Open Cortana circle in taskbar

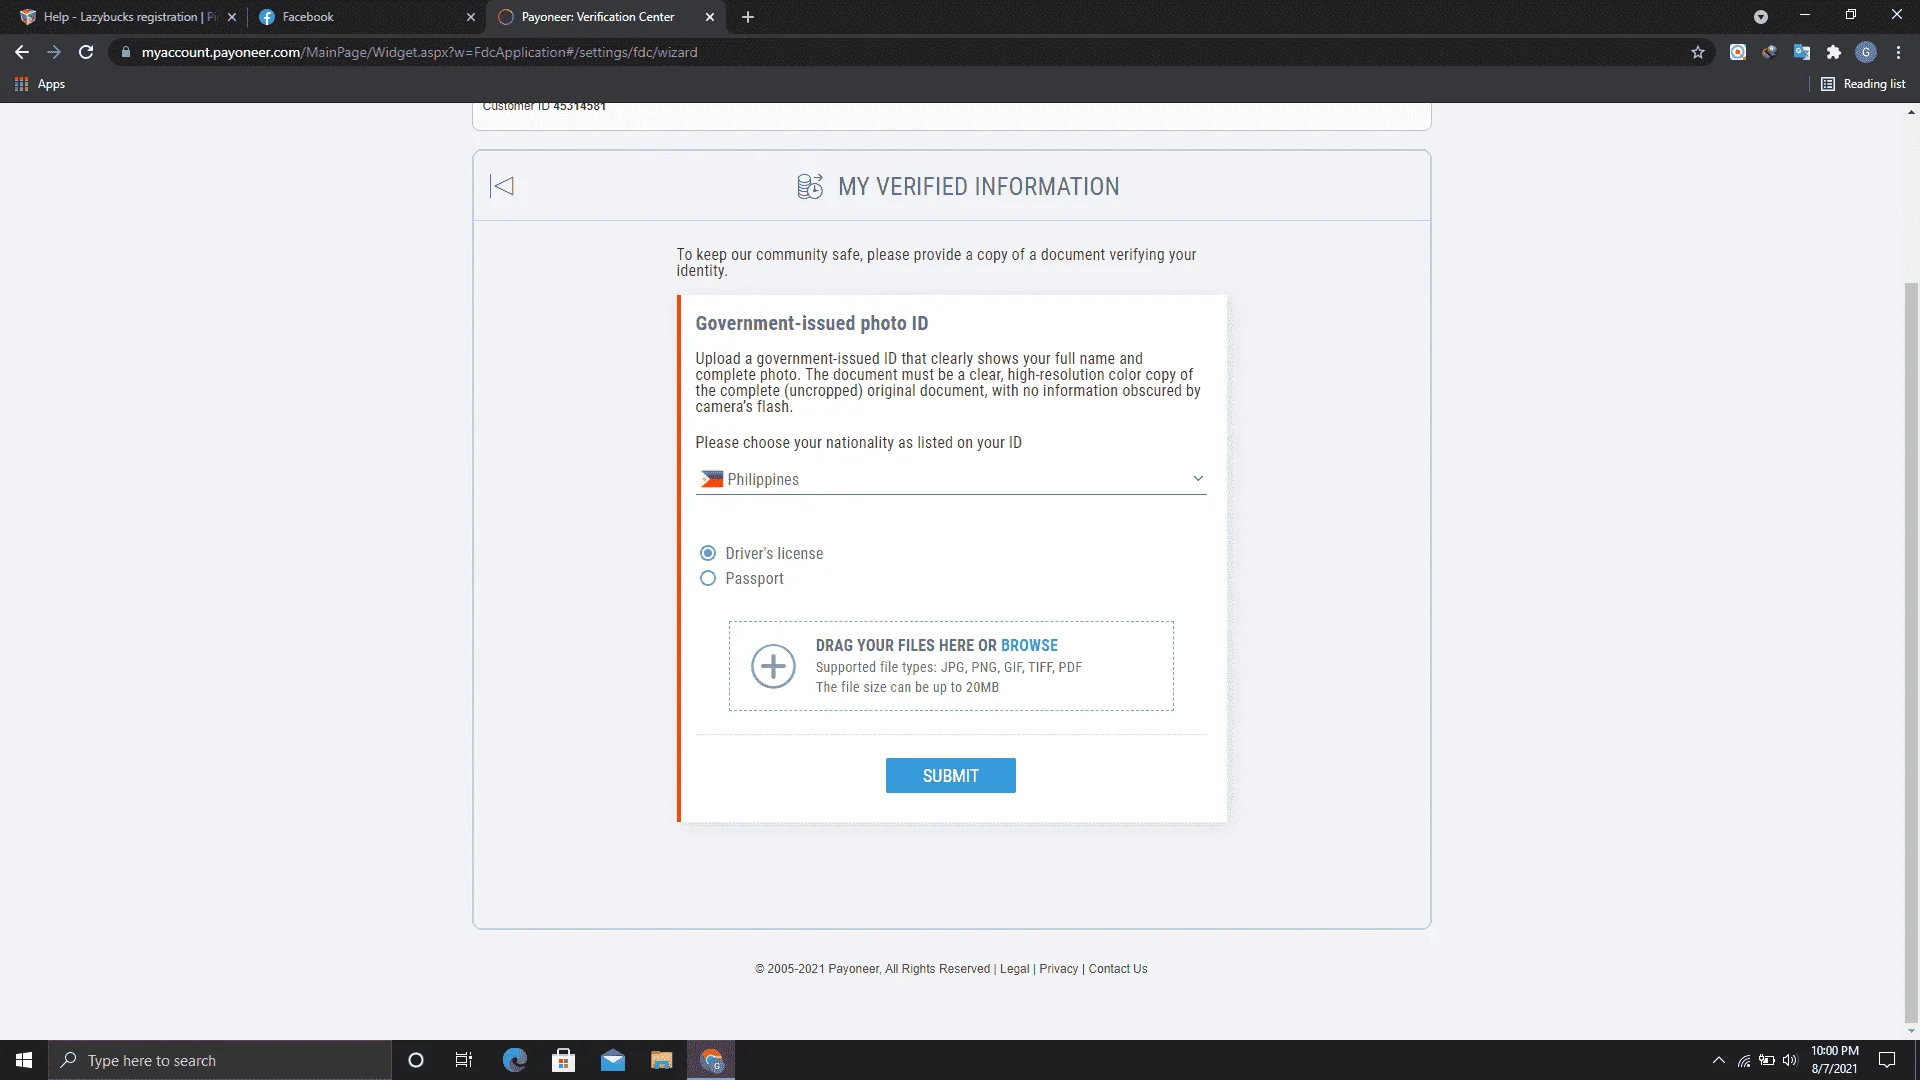pos(416,1060)
